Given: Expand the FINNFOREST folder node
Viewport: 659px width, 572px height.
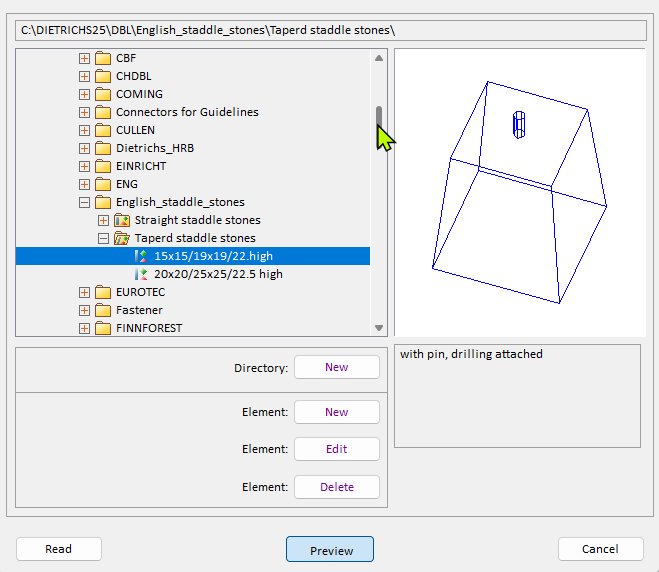Looking at the screenshot, I should [84, 328].
